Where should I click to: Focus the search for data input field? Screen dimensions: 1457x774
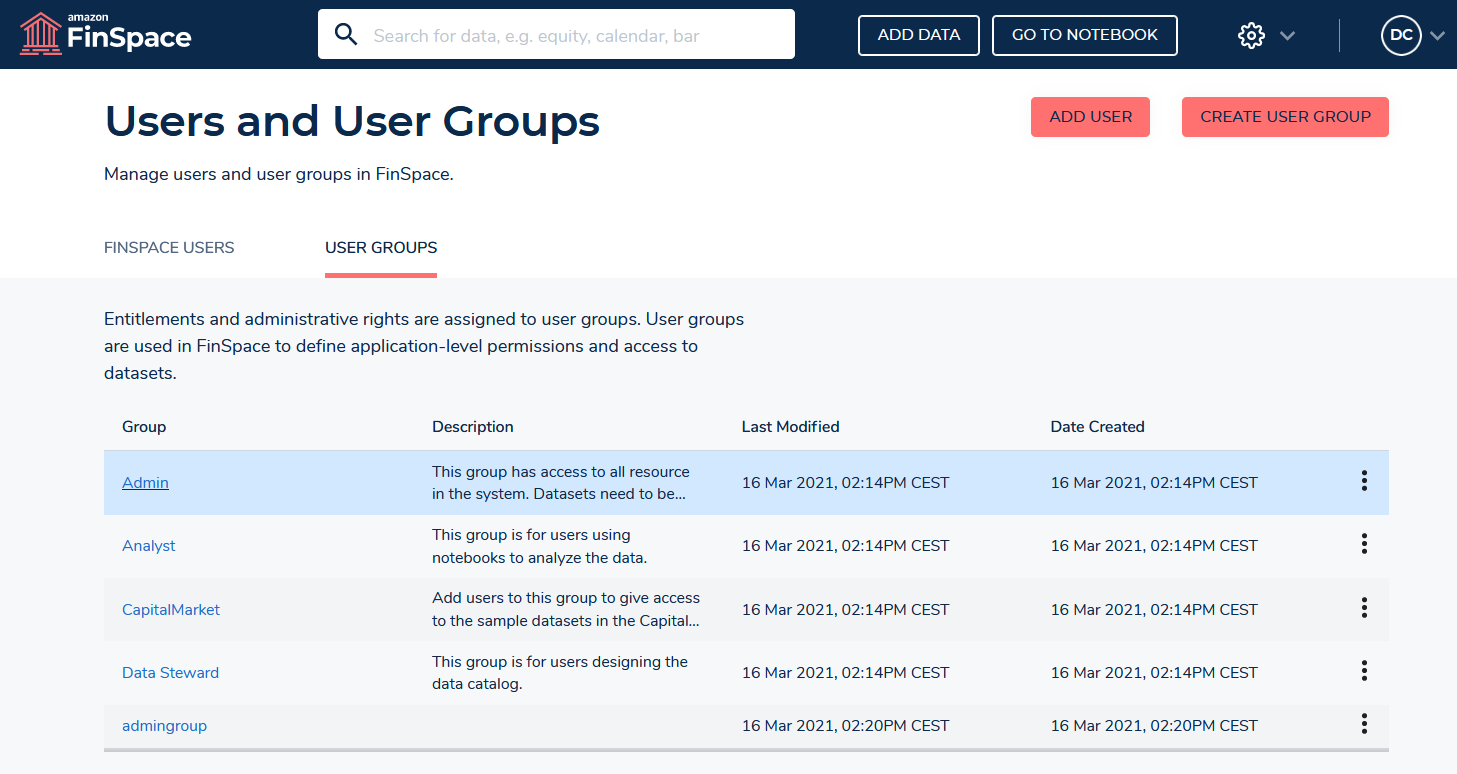pyautogui.click(x=556, y=35)
